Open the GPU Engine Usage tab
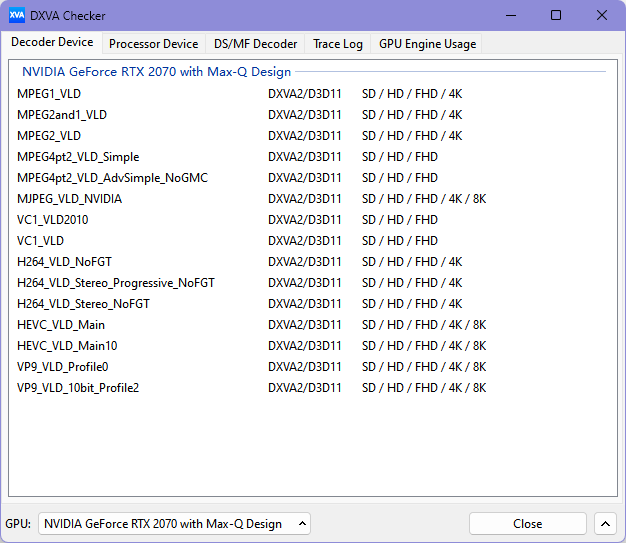The image size is (626, 543). click(427, 44)
